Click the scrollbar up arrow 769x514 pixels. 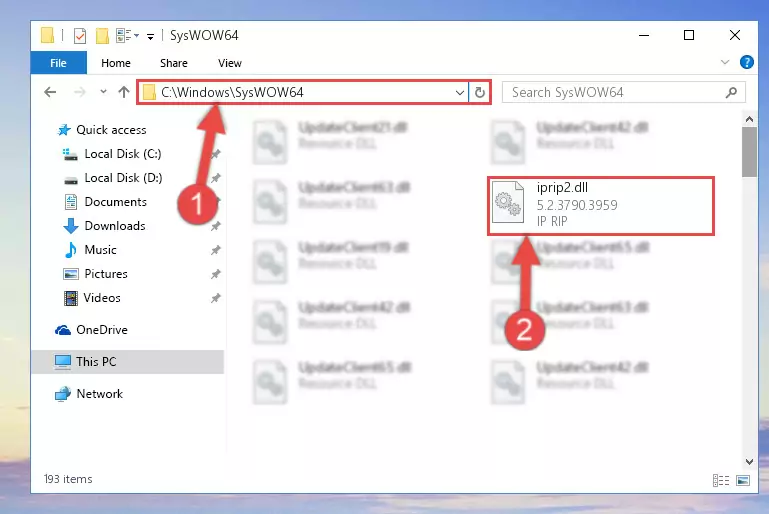tap(749, 119)
